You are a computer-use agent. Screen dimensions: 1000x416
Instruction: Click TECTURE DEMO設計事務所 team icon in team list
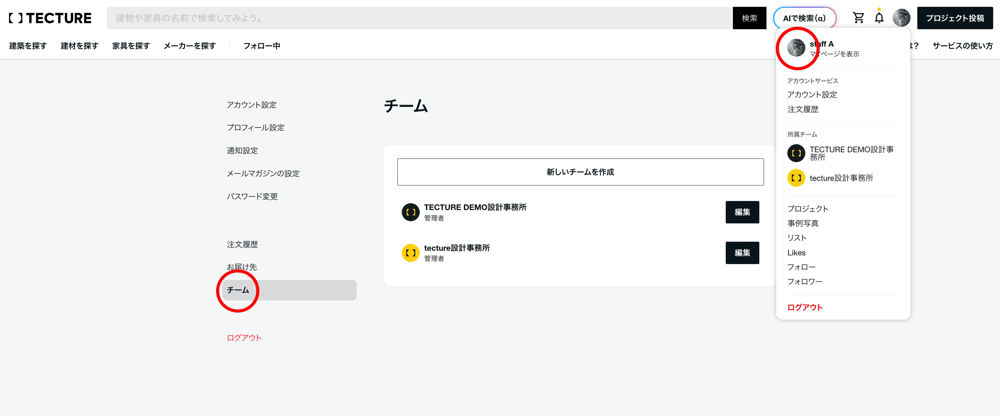click(x=410, y=212)
